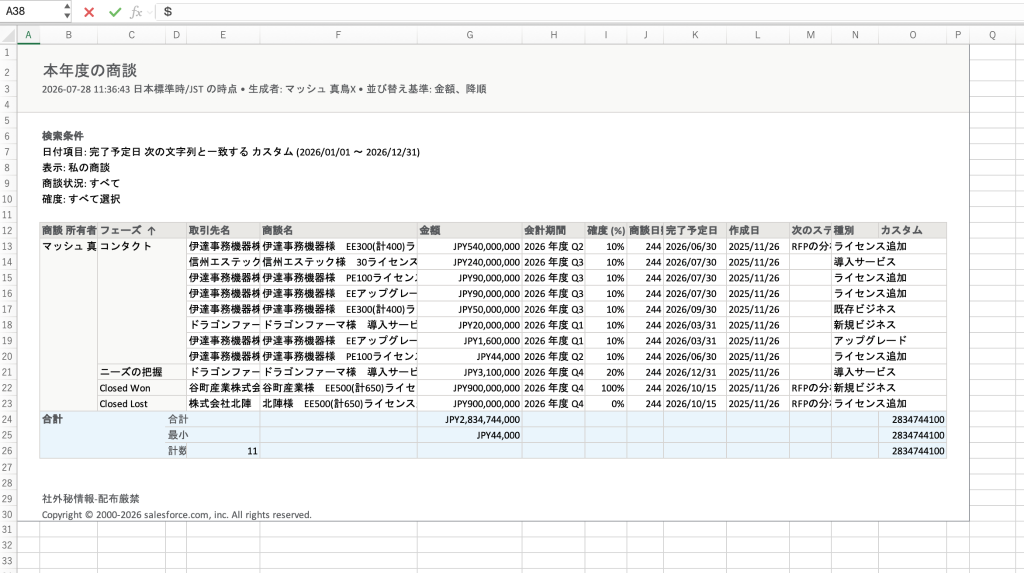Click the 既存ビジネス type cell
Viewport: 1024px width, 573px height.
pos(855,309)
